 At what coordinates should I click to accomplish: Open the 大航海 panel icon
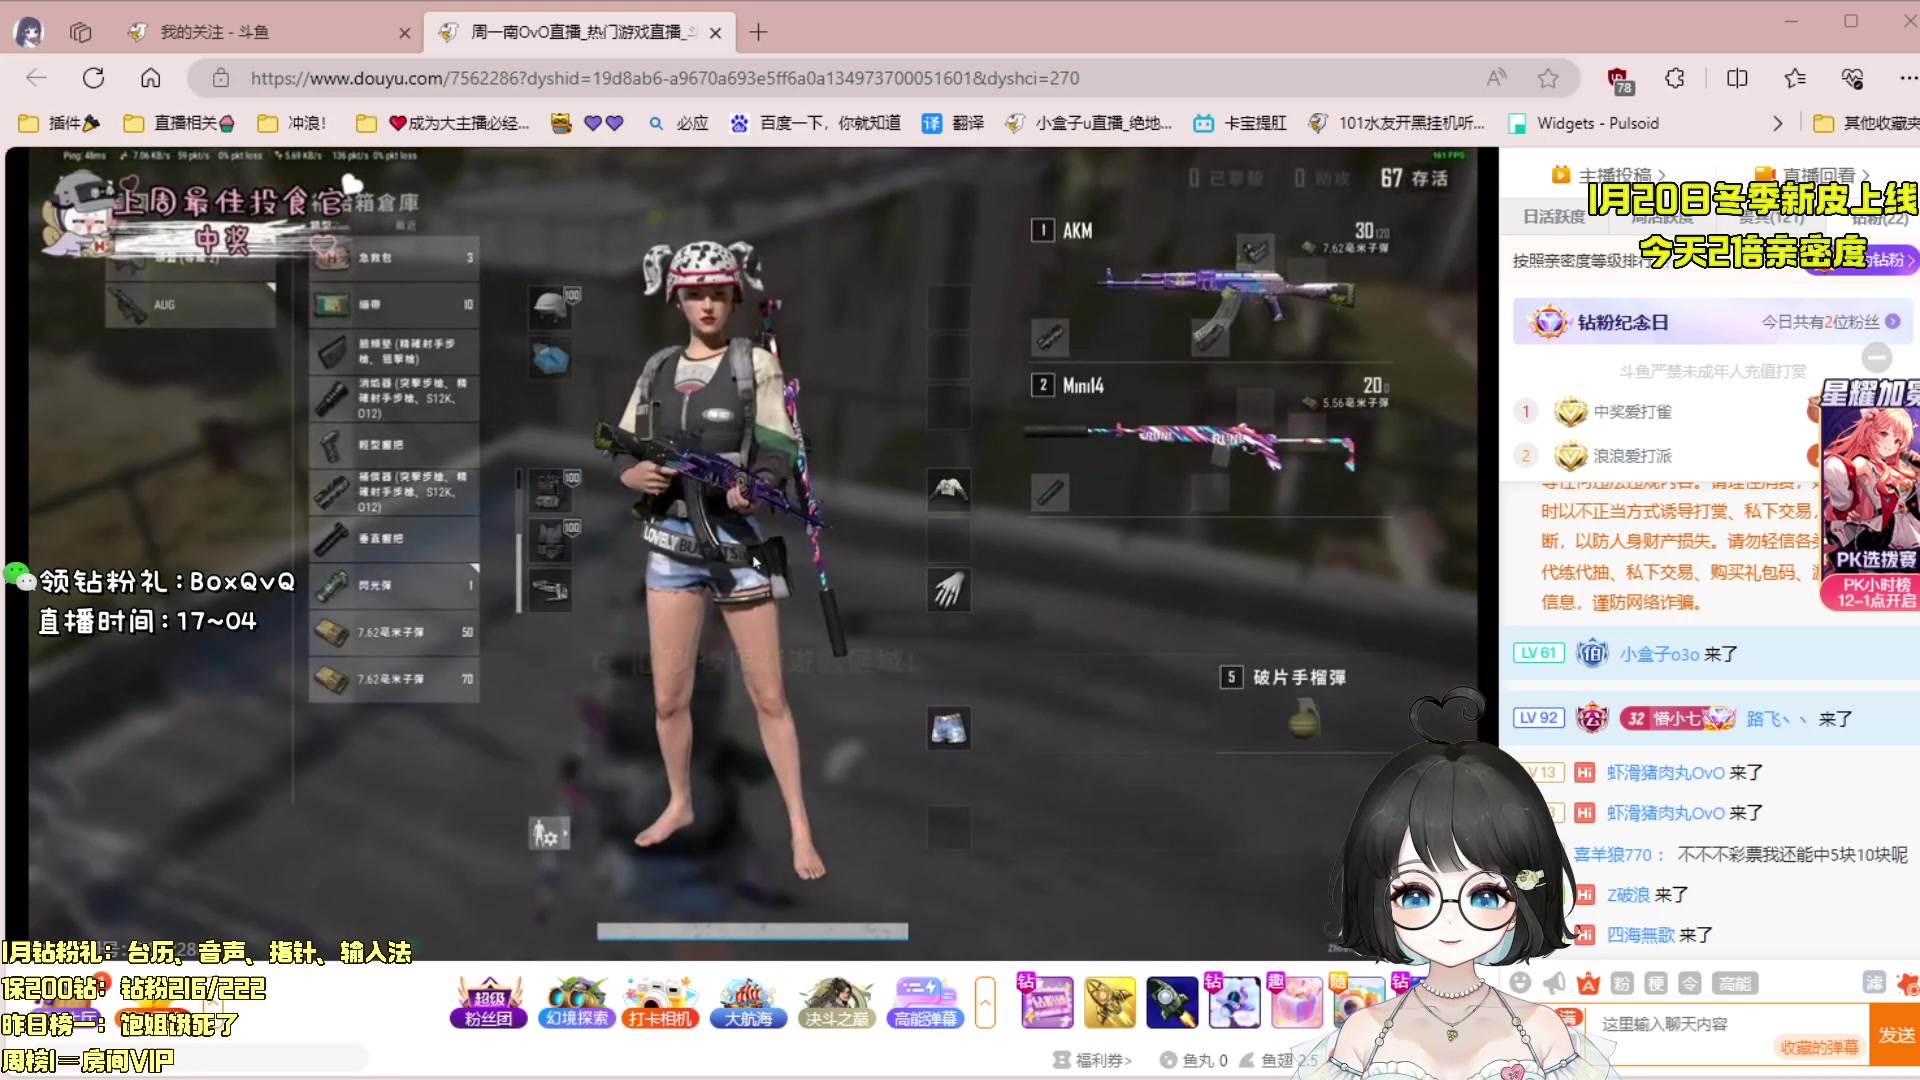[x=748, y=1000]
